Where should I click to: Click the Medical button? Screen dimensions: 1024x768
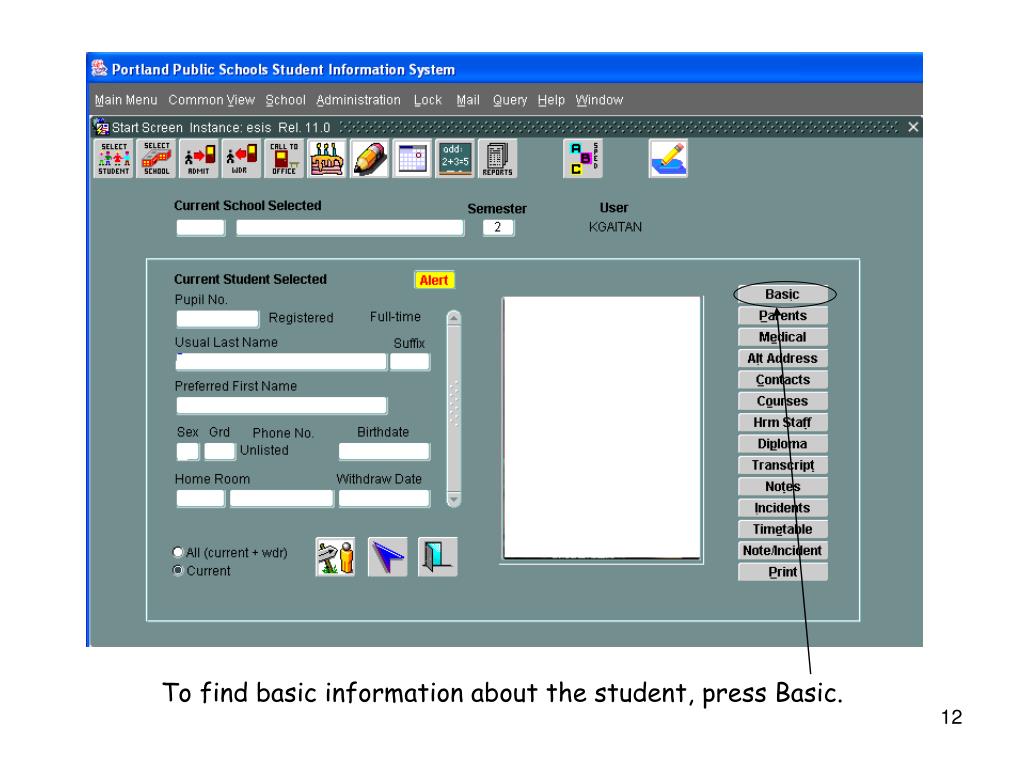(782, 337)
